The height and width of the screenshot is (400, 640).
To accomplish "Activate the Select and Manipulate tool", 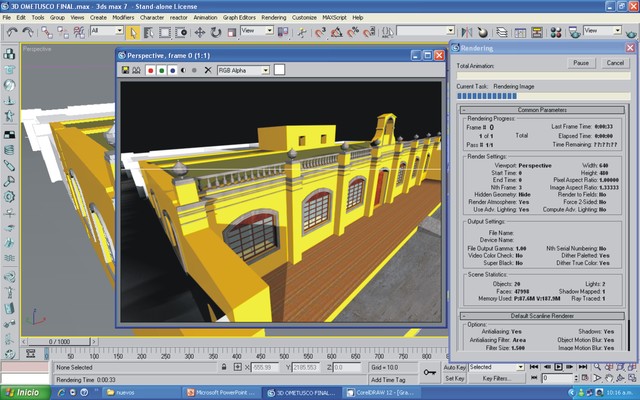I will (x=302, y=32).
